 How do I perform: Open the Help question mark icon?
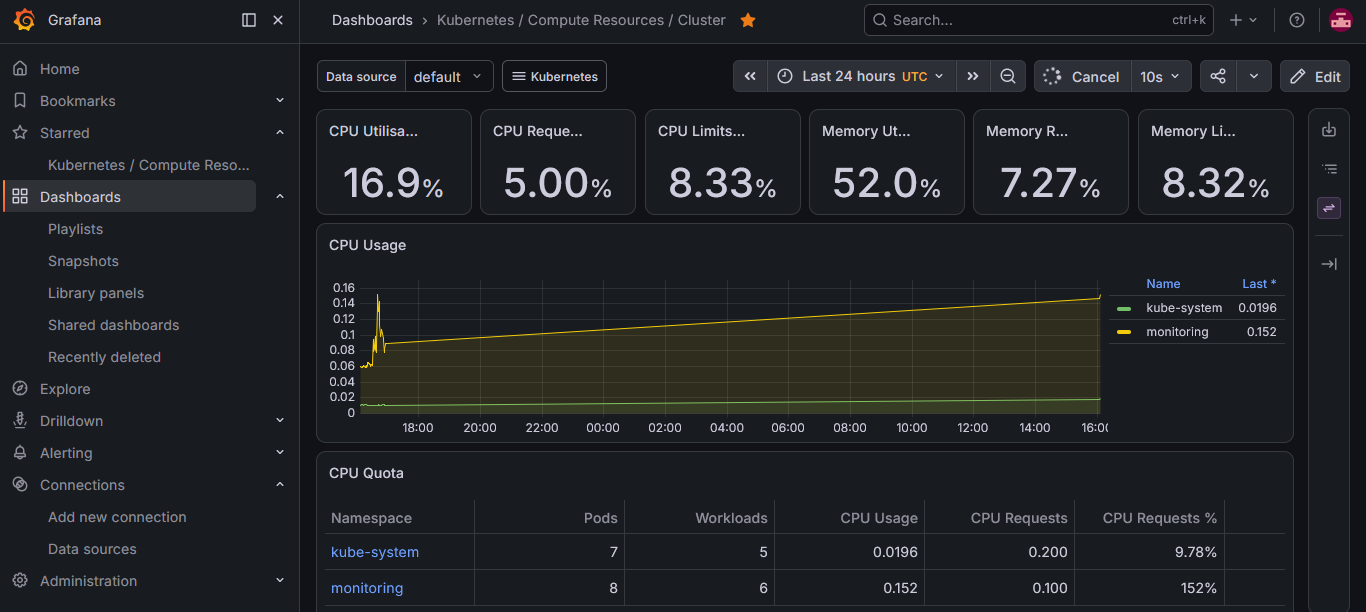(1297, 20)
